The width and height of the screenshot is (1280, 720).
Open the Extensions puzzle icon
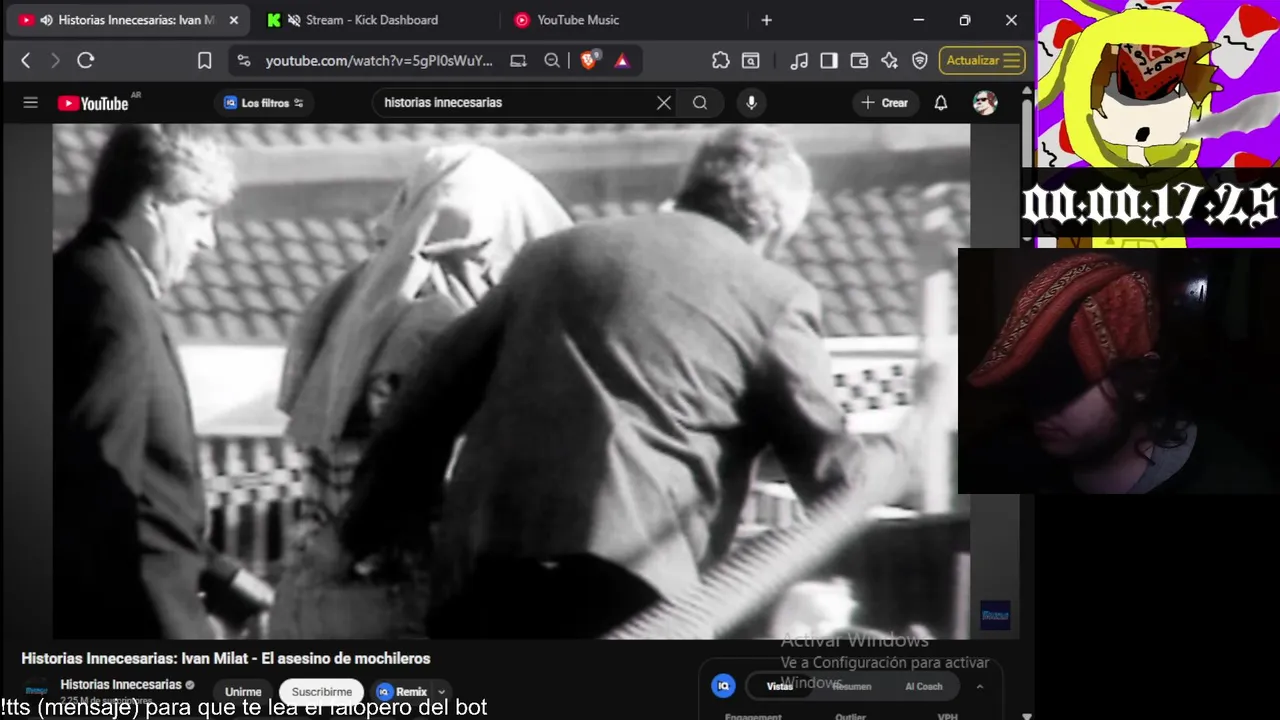tap(721, 61)
